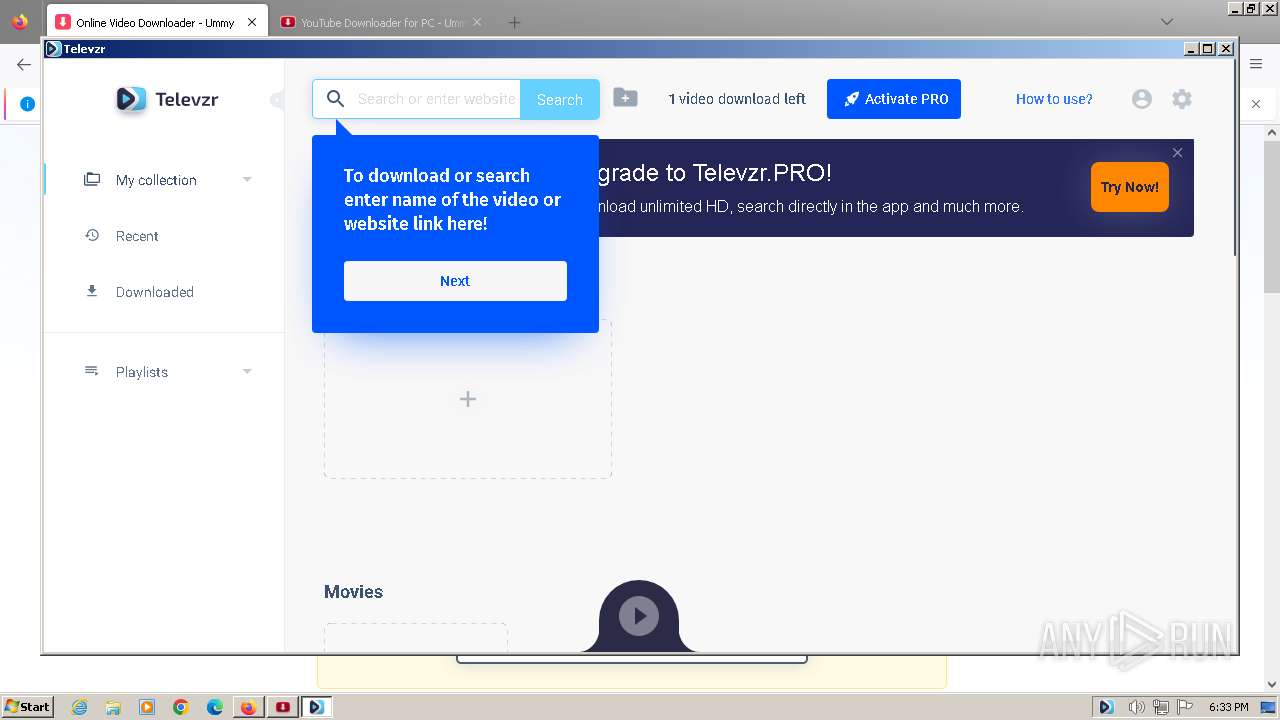Viewport: 1280px width, 720px height.
Task: Click the network icon in system tray
Action: (x=1161, y=707)
